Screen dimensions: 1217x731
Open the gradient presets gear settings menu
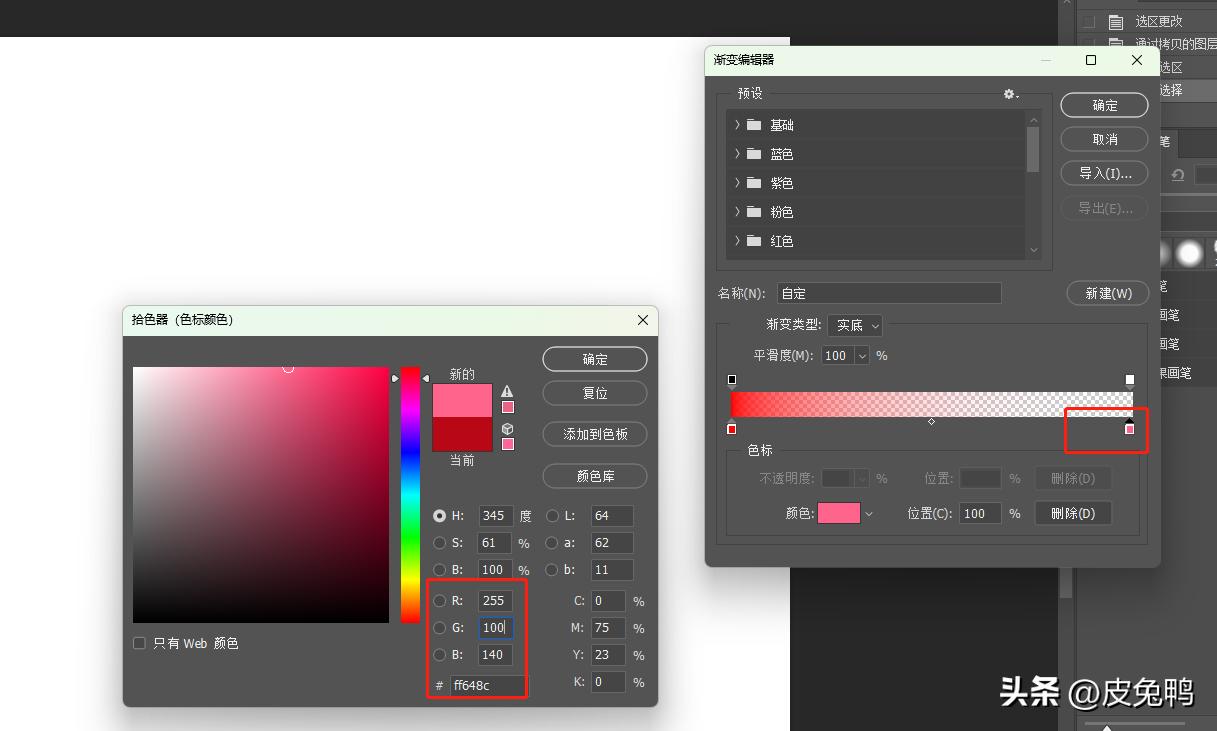[1010, 94]
